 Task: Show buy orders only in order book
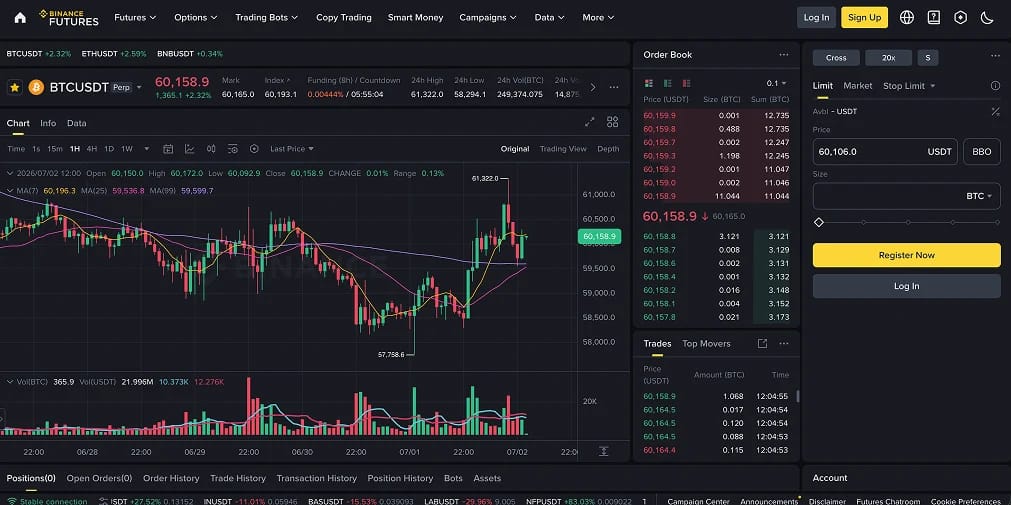tap(668, 83)
